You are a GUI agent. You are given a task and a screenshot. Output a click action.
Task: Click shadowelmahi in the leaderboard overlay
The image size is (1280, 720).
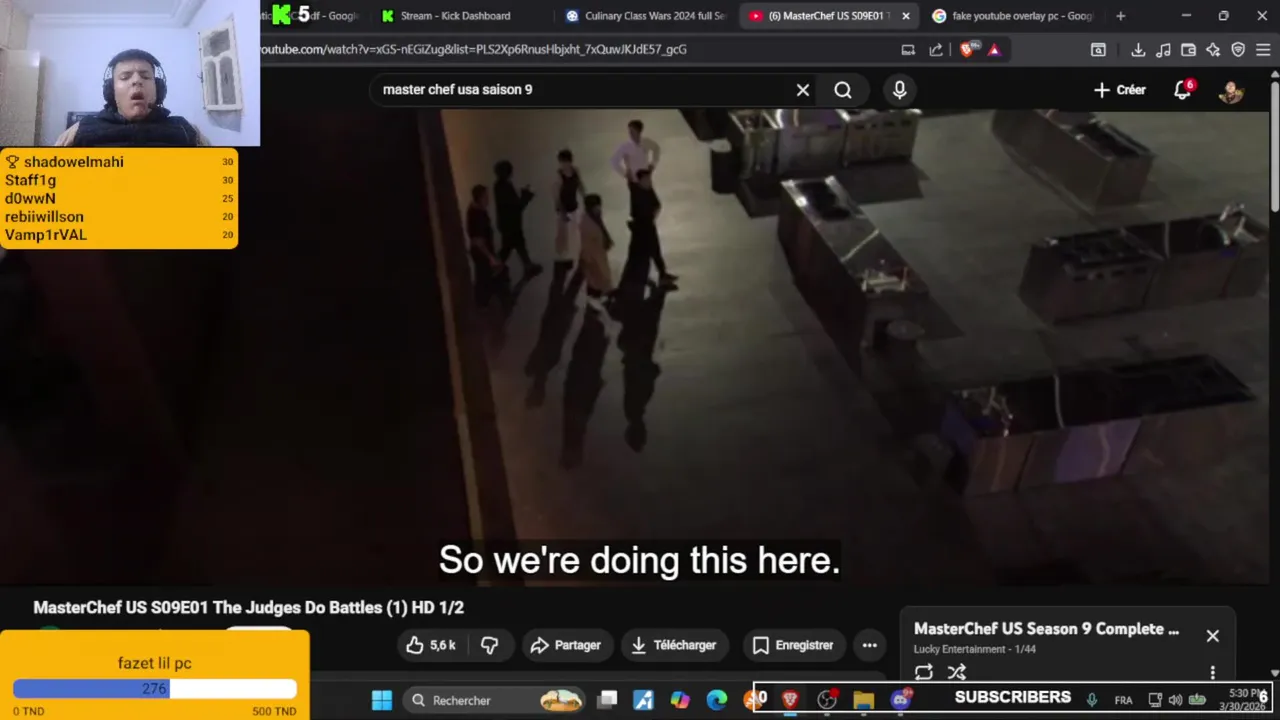pos(73,162)
